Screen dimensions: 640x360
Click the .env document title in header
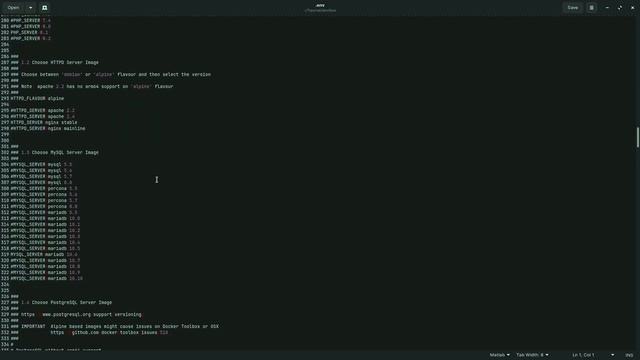[320, 5]
